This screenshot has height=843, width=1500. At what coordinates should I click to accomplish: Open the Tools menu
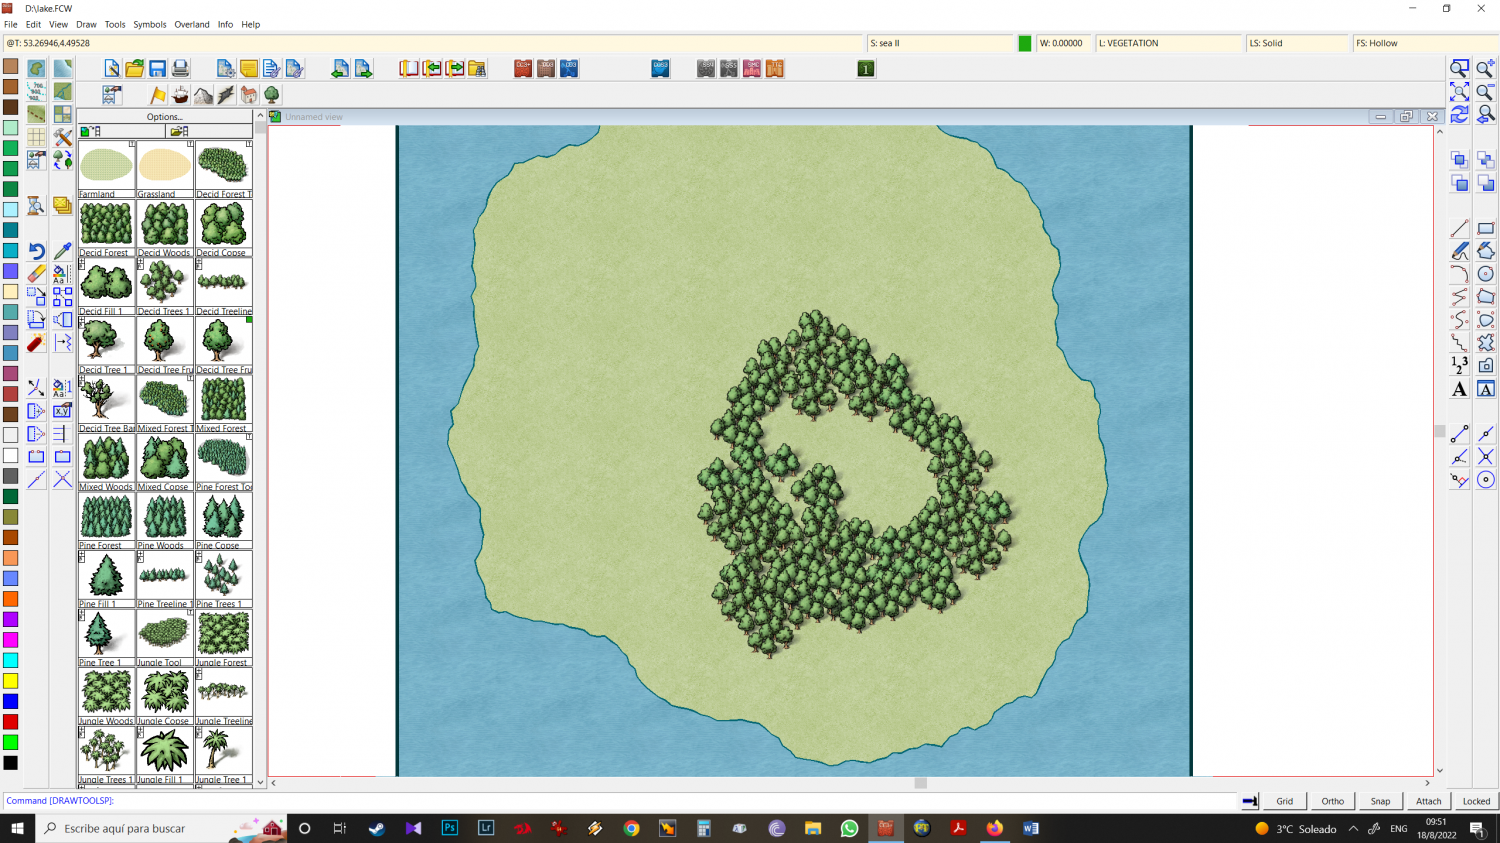pyautogui.click(x=115, y=24)
